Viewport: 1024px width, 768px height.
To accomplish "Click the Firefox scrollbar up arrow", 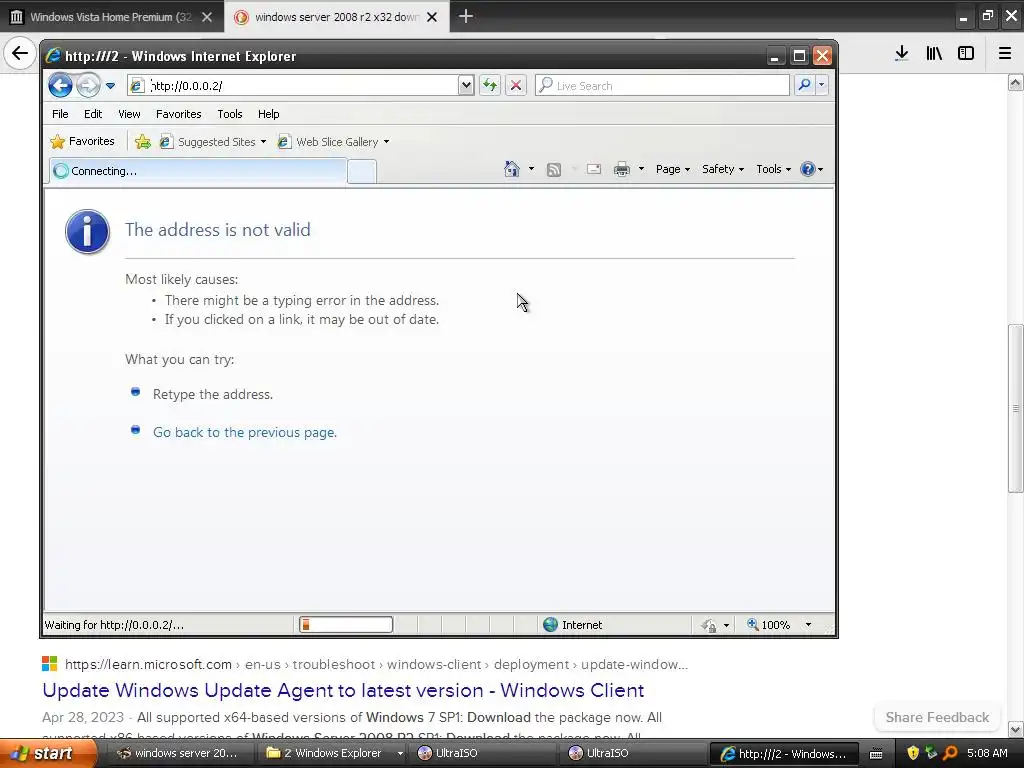I will click(x=1015, y=83).
